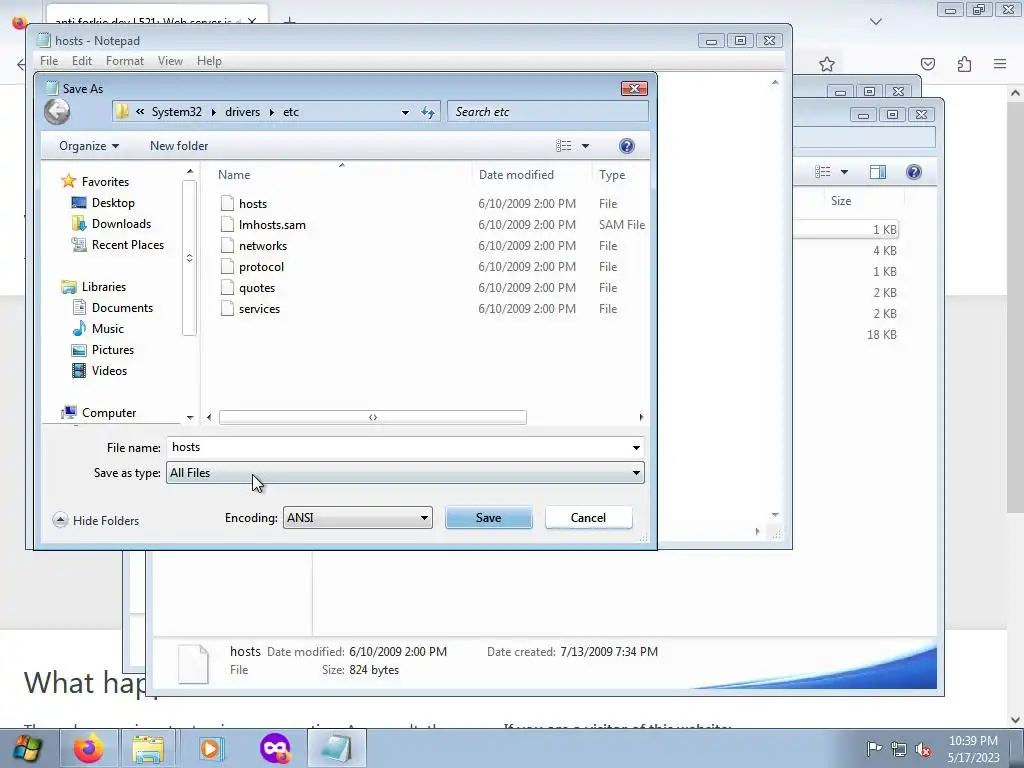Open Pictures library
Screen dimensions: 1024x768
point(112,349)
